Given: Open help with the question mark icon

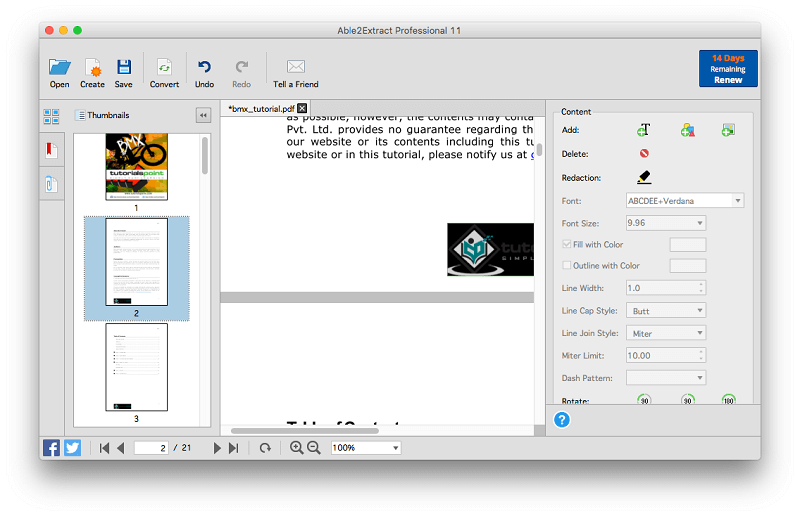Looking at the screenshot, I should (x=562, y=420).
